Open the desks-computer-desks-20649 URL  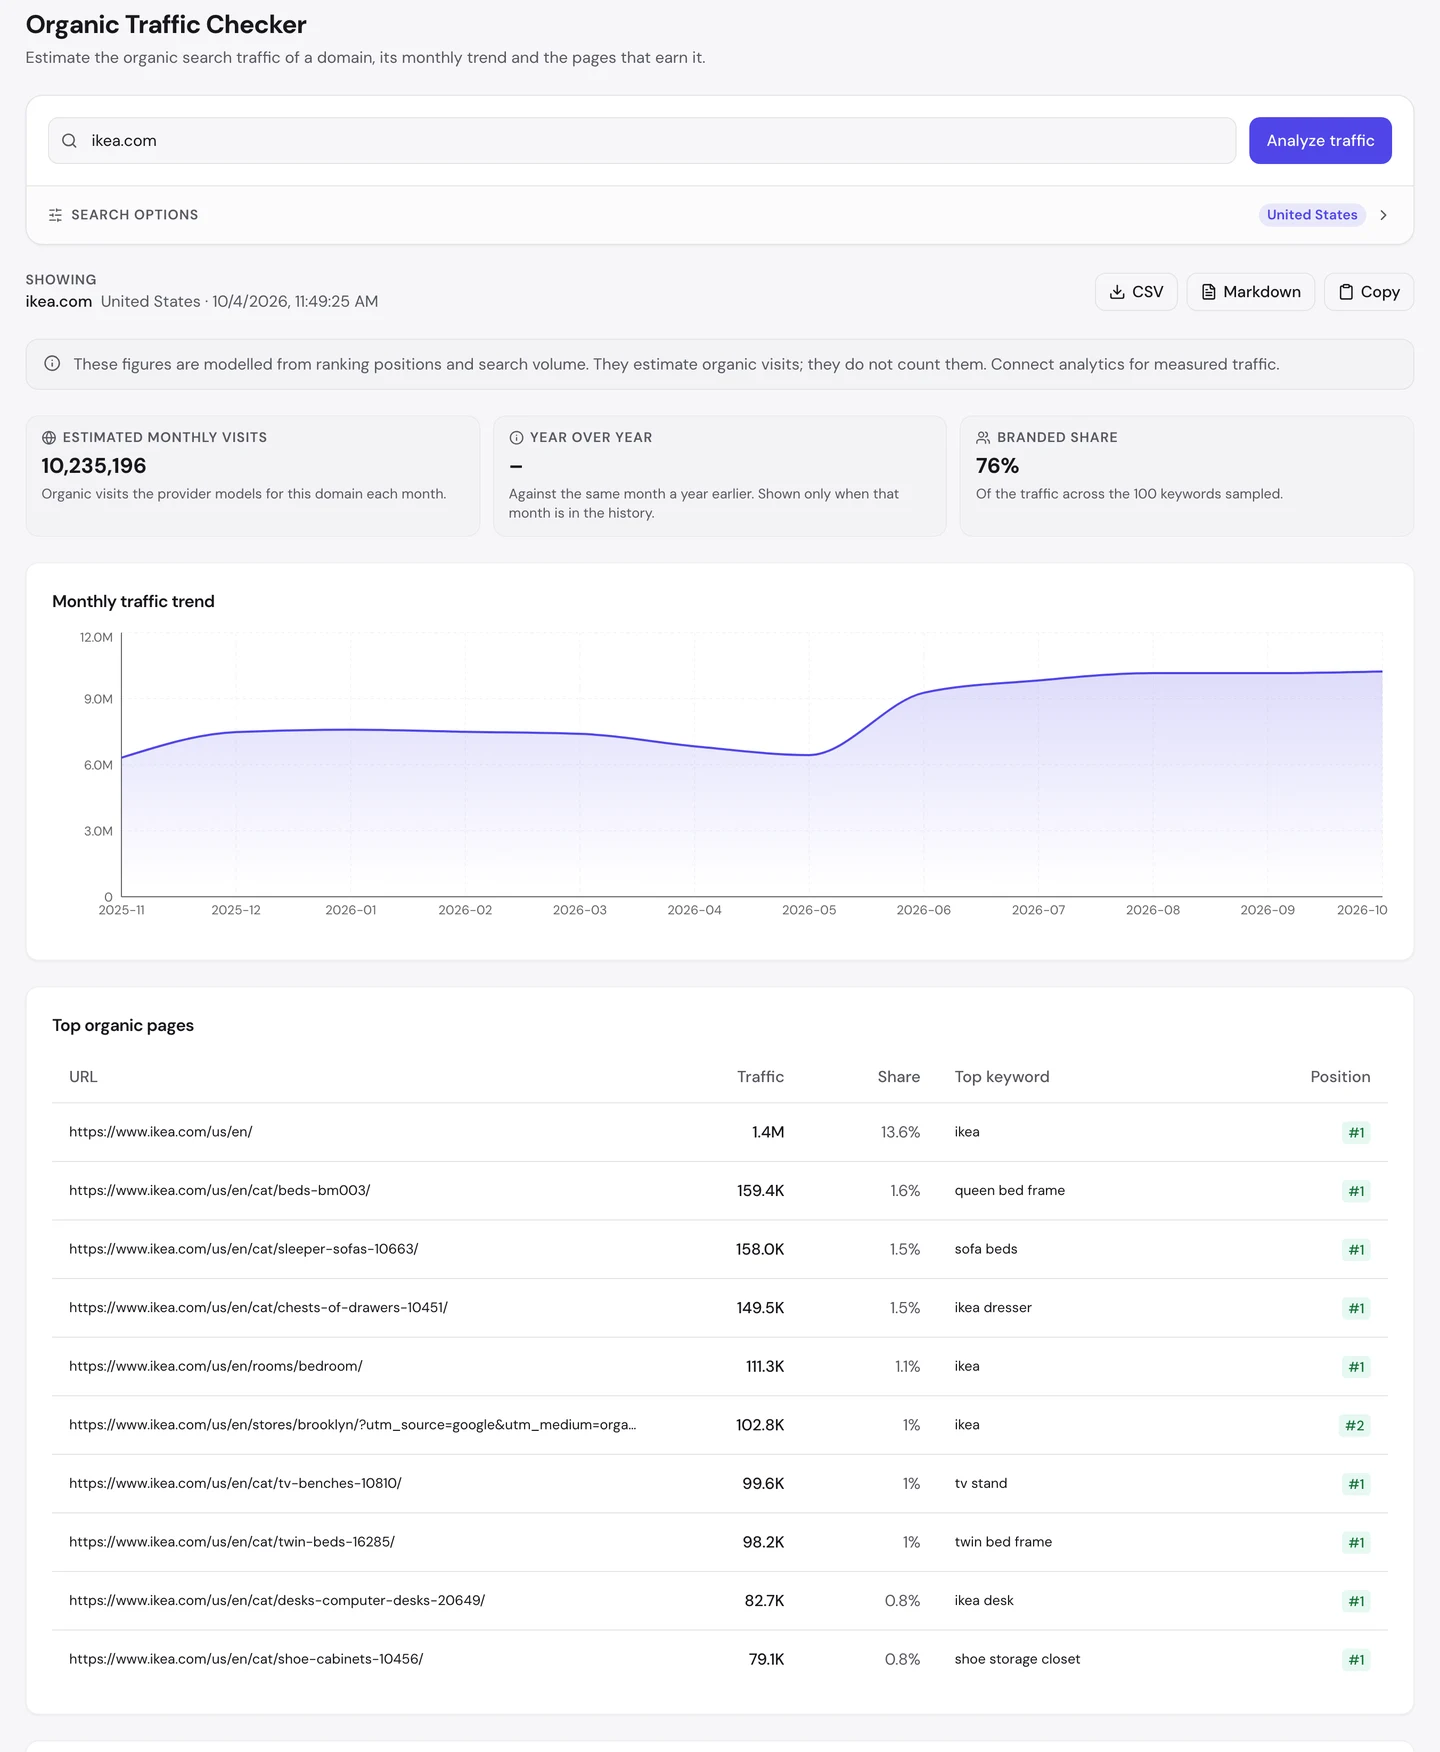coord(277,1601)
